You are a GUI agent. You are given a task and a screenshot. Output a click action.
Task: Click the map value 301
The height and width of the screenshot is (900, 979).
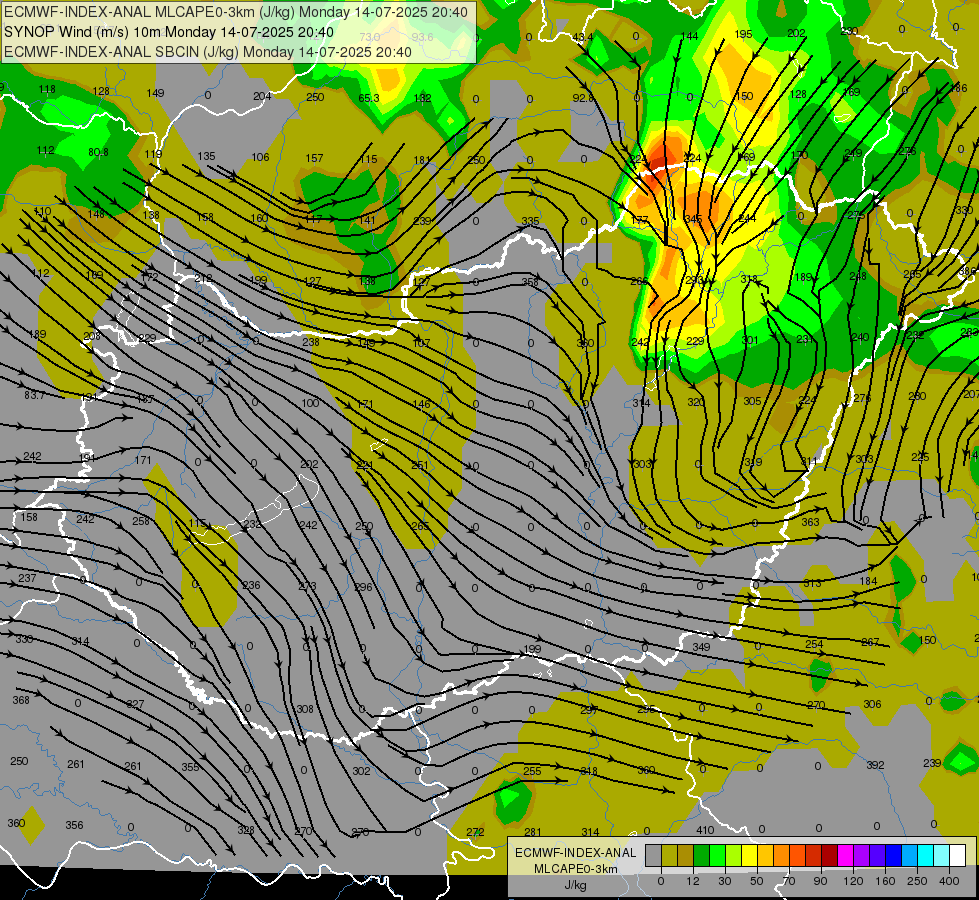[x=750, y=340]
